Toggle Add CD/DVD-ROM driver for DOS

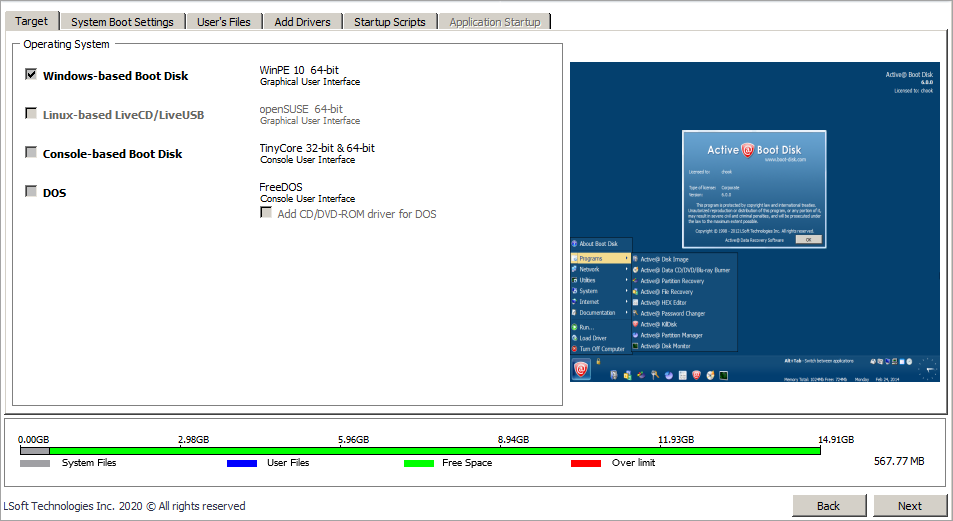[266, 212]
